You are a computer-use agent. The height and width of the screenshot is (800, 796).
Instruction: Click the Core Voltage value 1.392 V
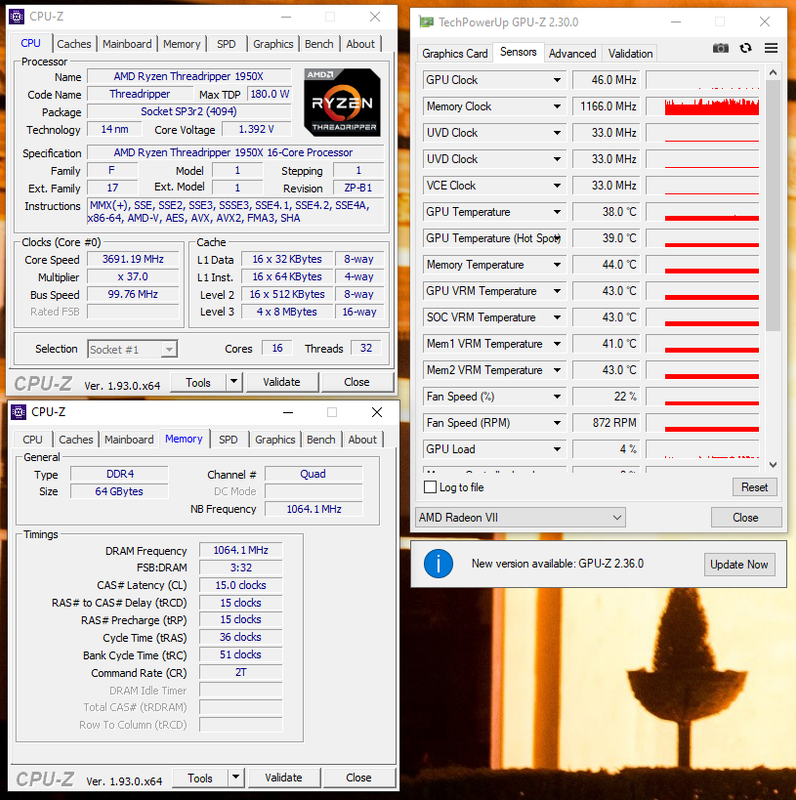pyautogui.click(x=257, y=130)
